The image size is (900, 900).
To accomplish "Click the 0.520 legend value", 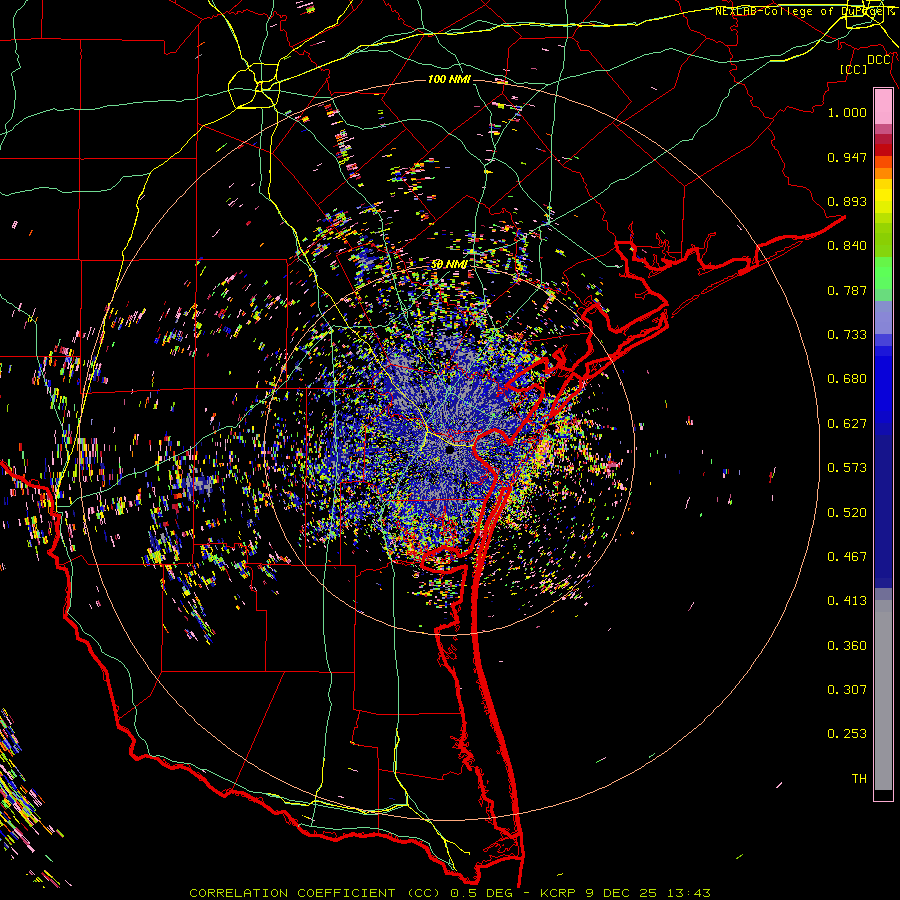I will click(x=847, y=513).
